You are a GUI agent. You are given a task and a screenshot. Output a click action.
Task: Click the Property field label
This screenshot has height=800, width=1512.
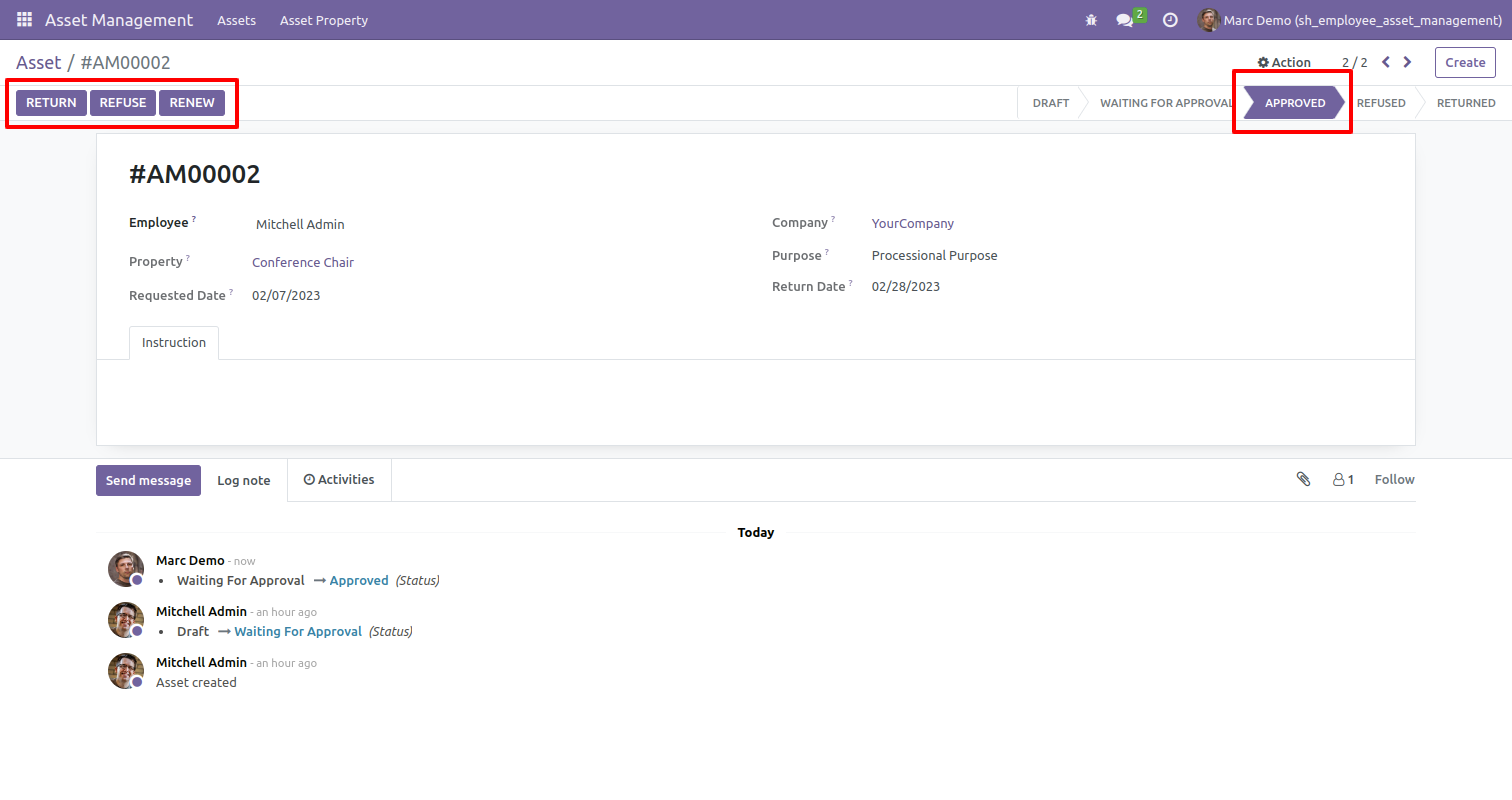click(x=156, y=262)
